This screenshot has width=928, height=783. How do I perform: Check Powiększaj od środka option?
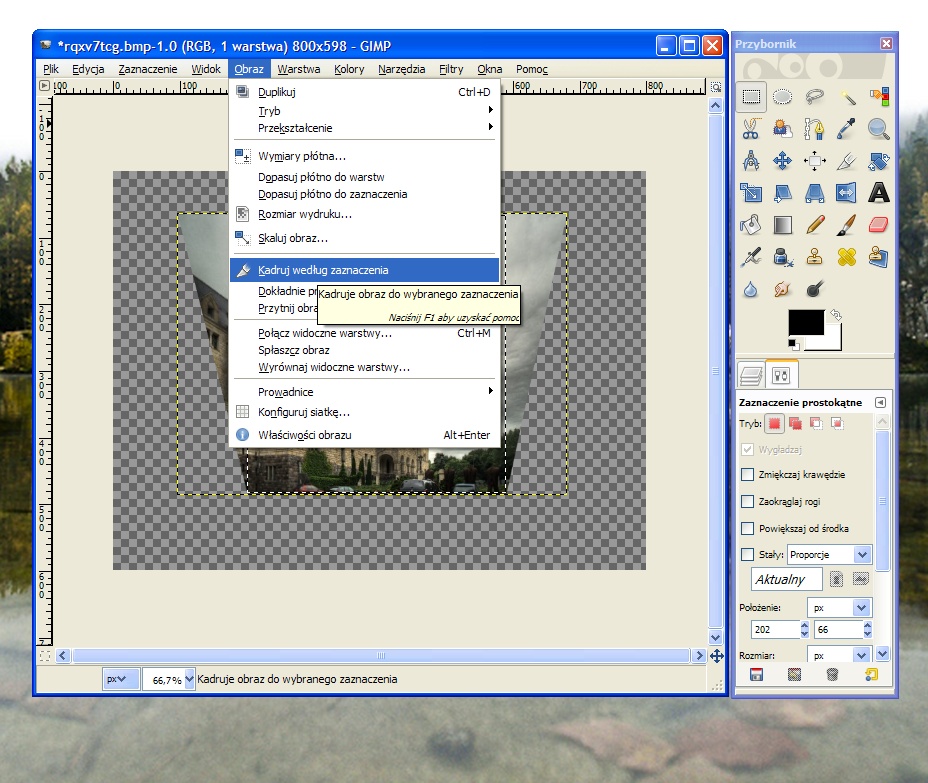[x=747, y=528]
